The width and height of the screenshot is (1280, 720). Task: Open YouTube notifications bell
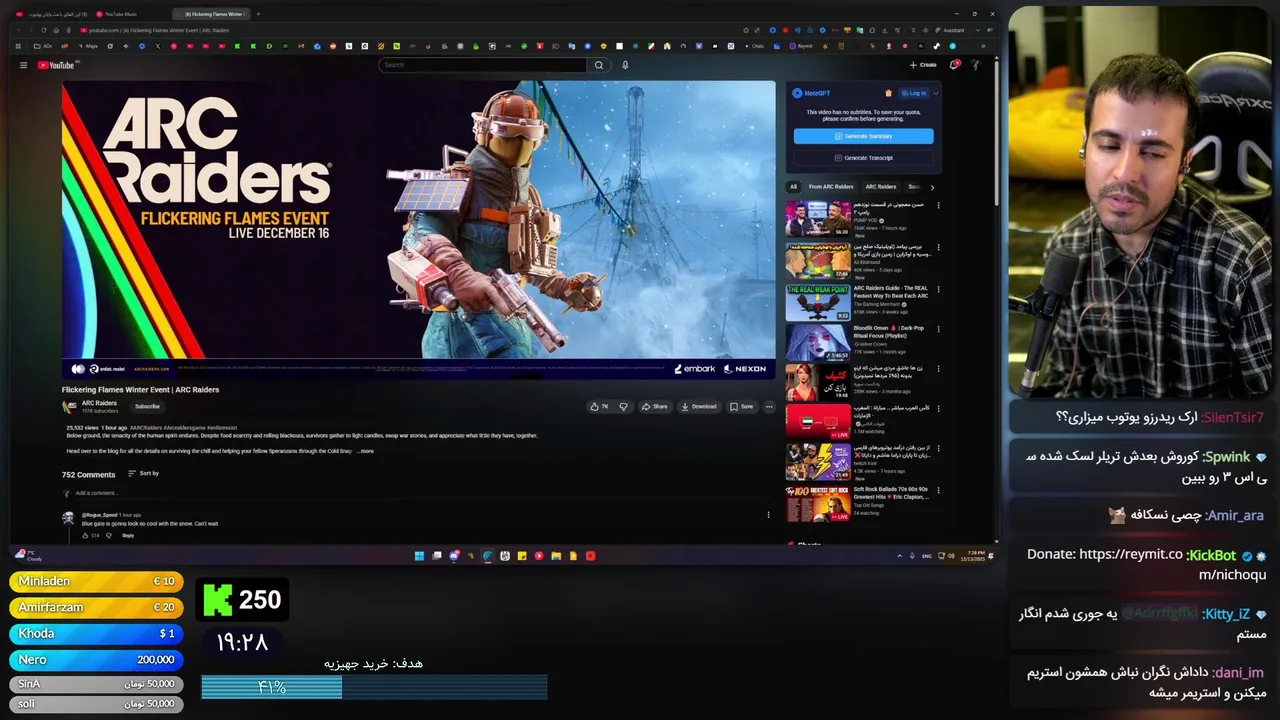[954, 65]
